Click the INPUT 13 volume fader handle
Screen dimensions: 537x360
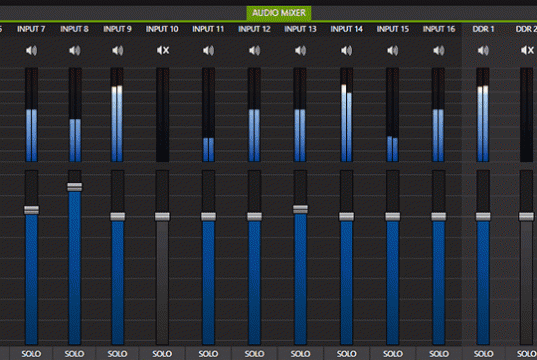[x=300, y=209]
